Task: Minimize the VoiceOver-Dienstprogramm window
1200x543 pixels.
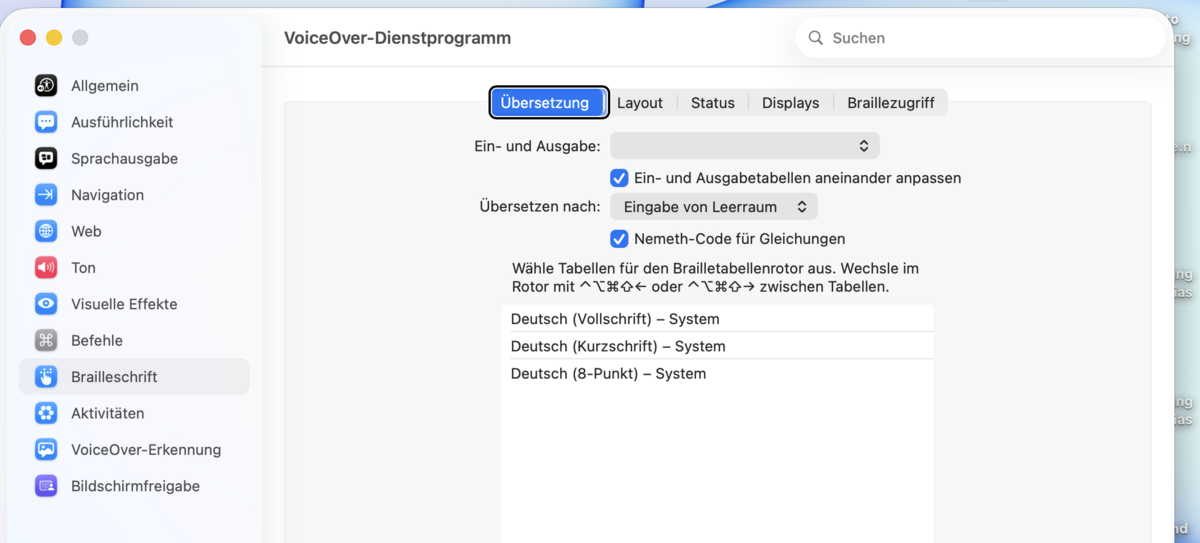Action: click(x=54, y=37)
